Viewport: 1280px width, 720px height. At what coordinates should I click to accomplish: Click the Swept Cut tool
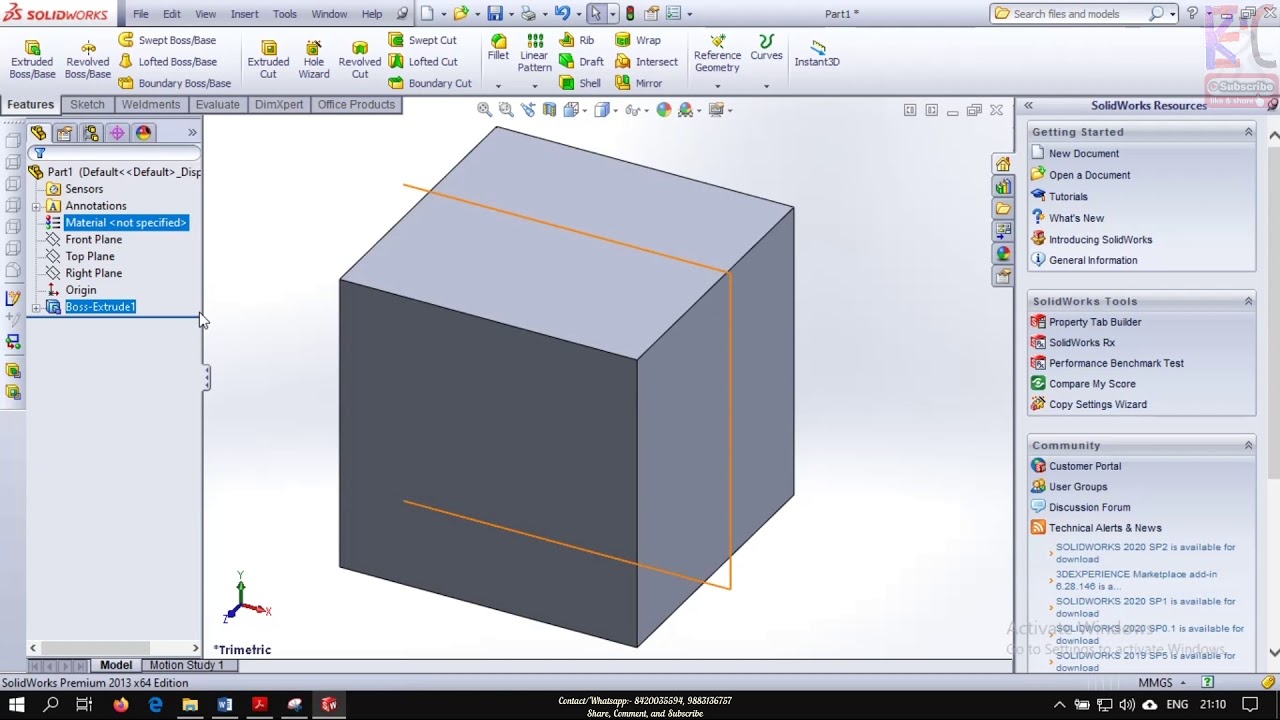click(422, 40)
